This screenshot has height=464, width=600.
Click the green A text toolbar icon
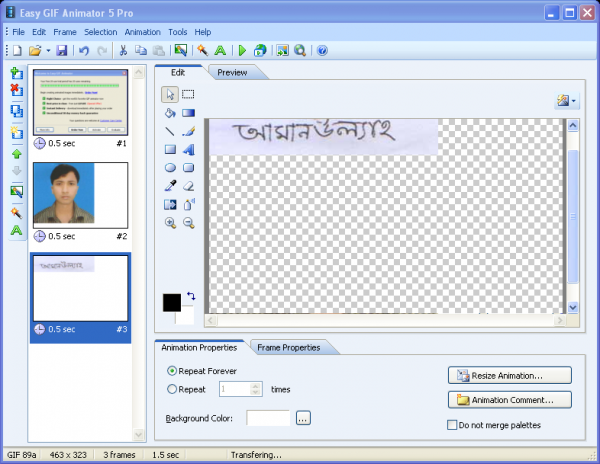[220, 50]
